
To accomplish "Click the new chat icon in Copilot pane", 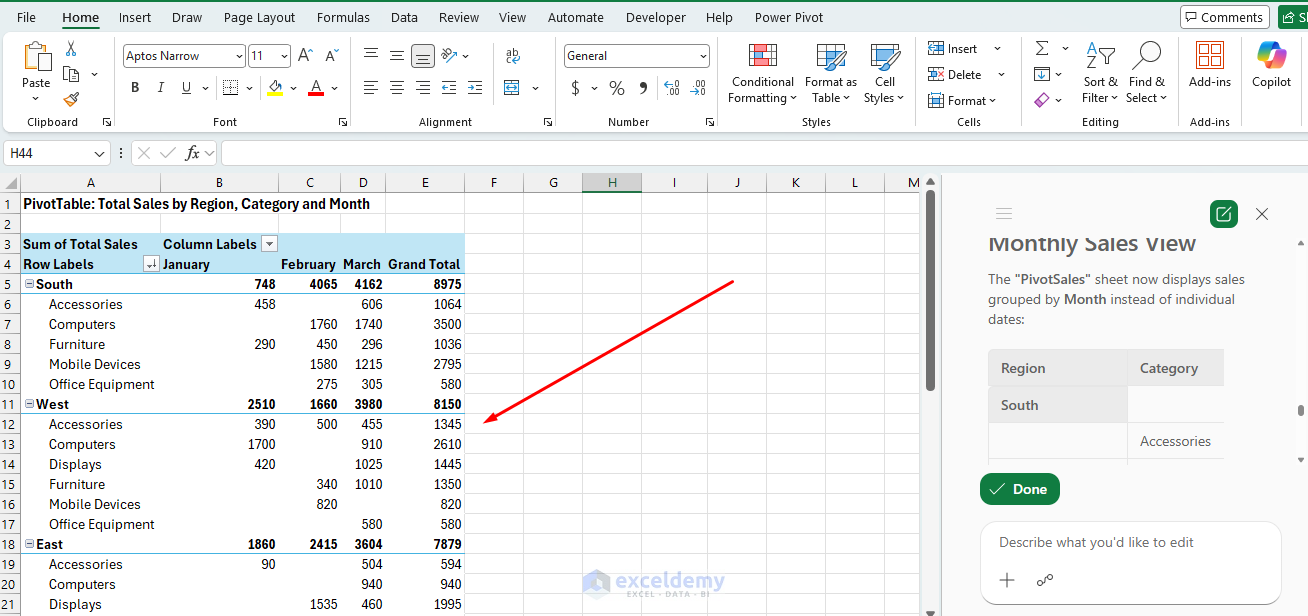I will 1223,213.
